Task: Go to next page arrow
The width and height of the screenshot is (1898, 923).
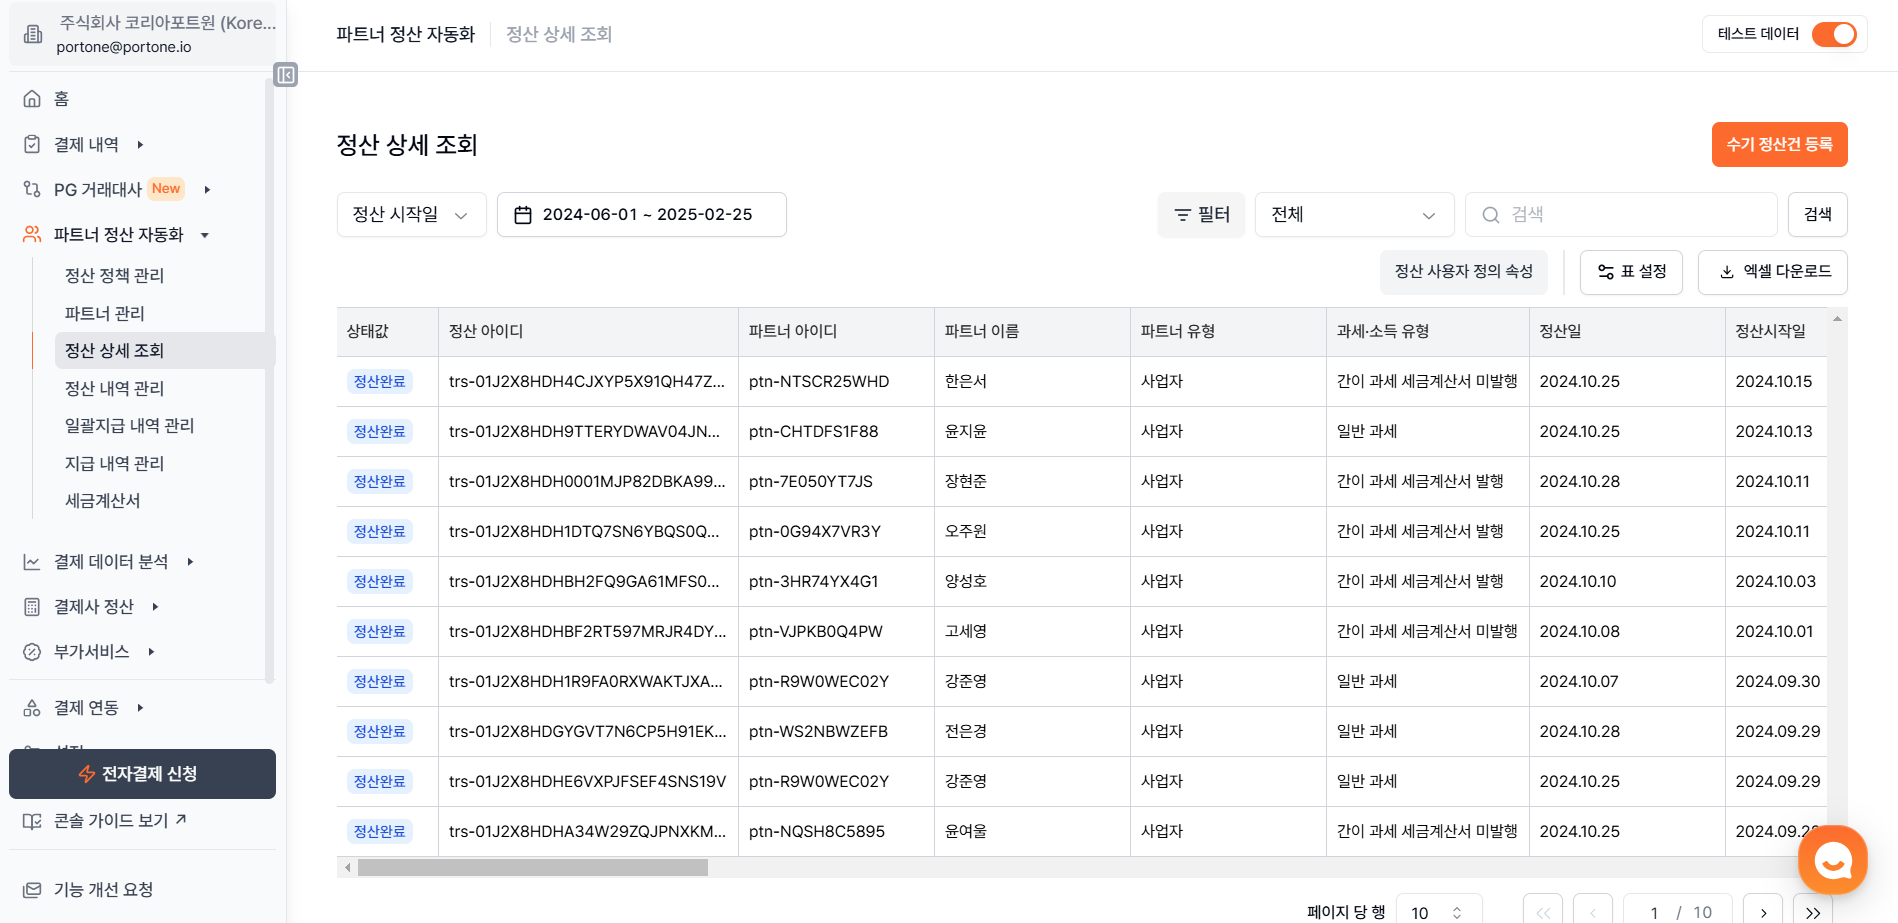Action: pos(1763,912)
